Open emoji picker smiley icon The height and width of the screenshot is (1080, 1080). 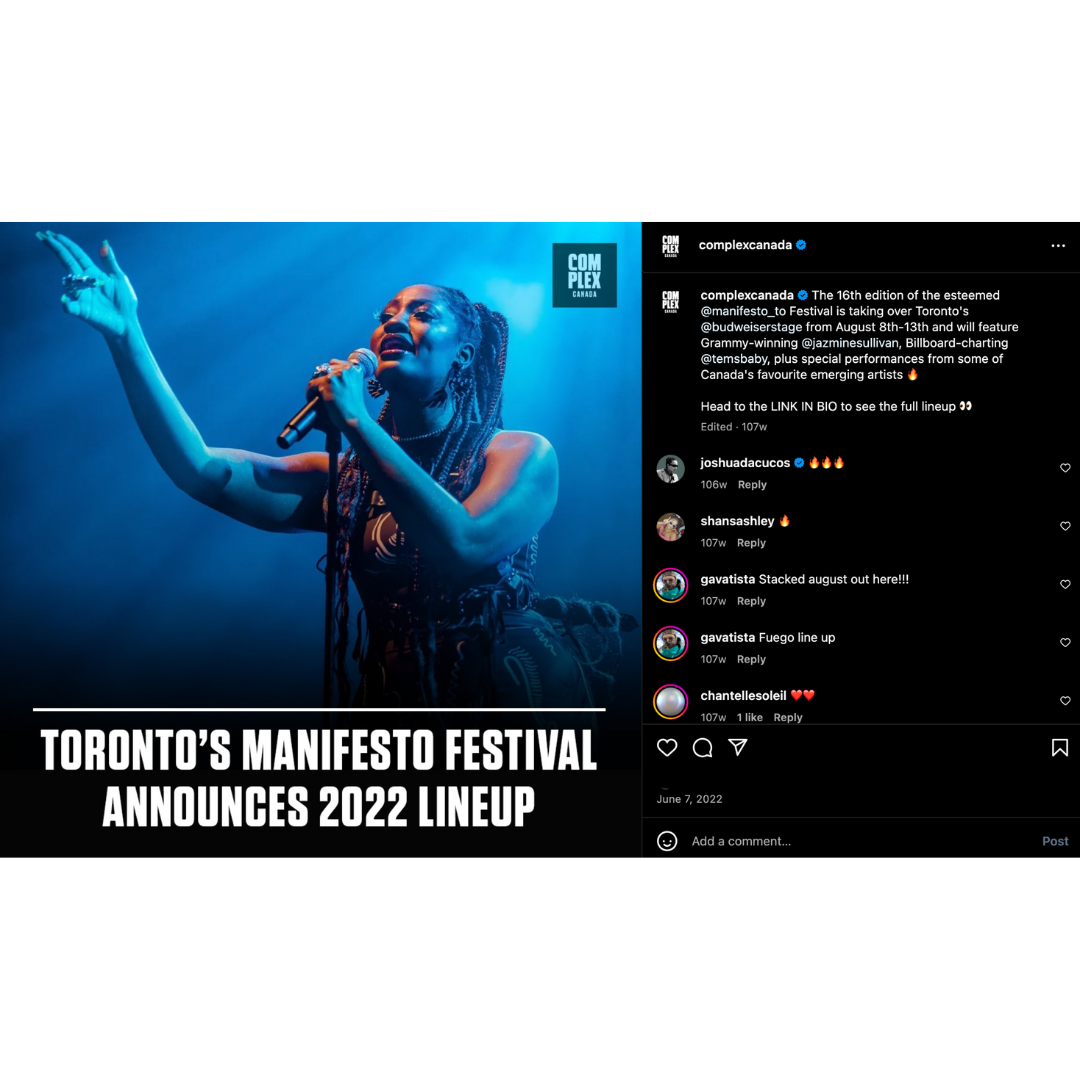[x=667, y=841]
